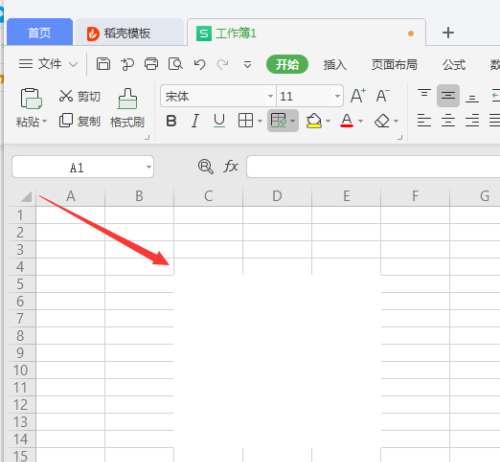Screen dimensions: 500x462
Task: Click the export to PDF icon
Action: 127,64
